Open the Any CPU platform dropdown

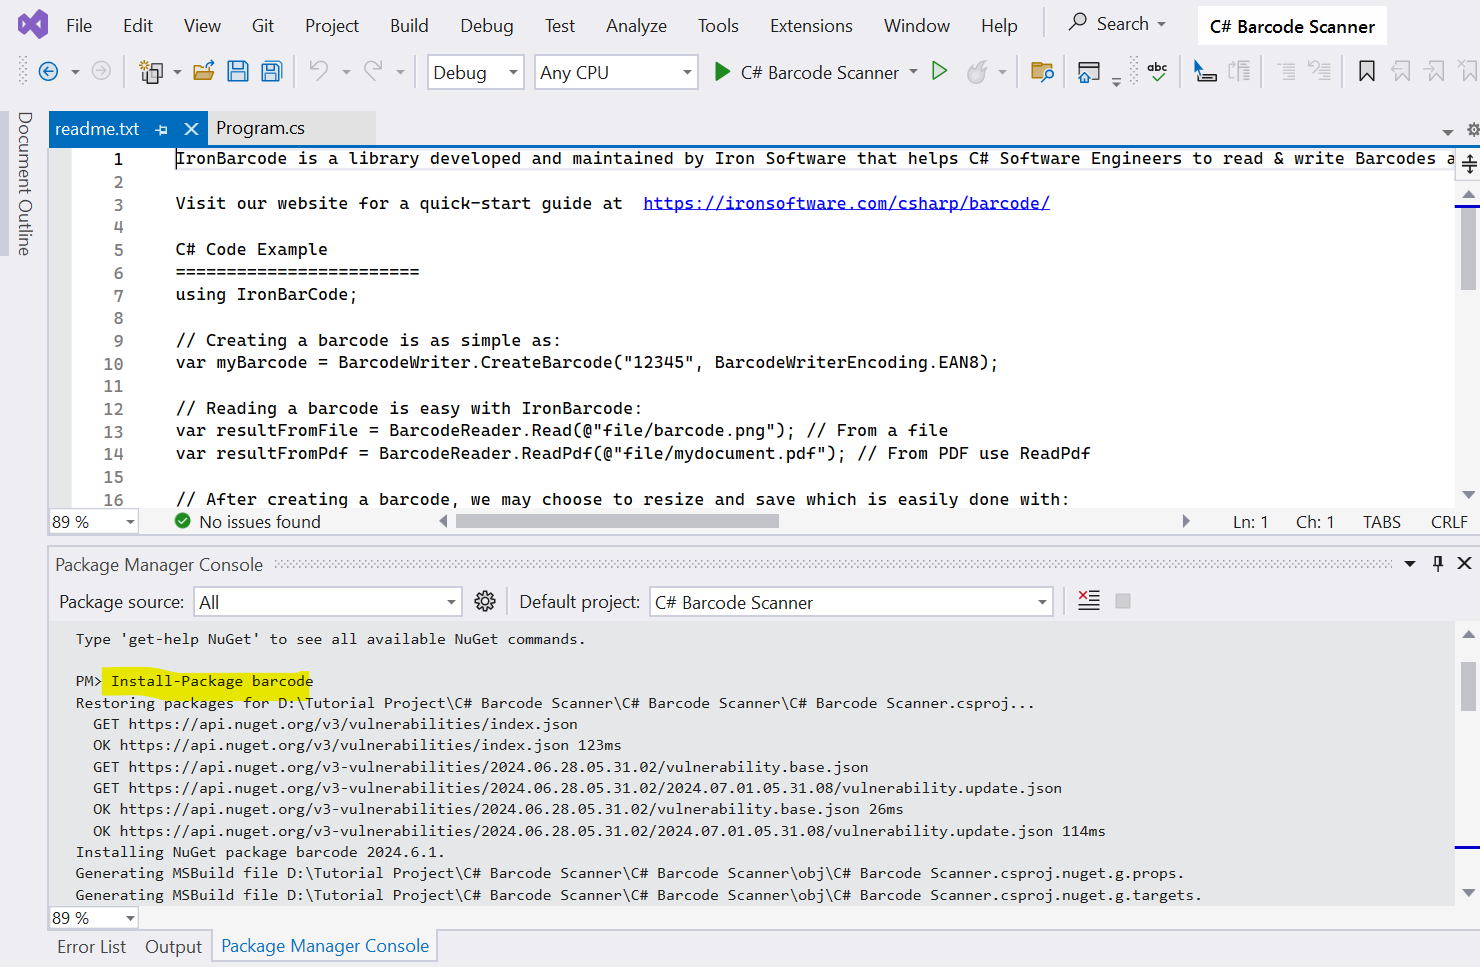tap(616, 72)
